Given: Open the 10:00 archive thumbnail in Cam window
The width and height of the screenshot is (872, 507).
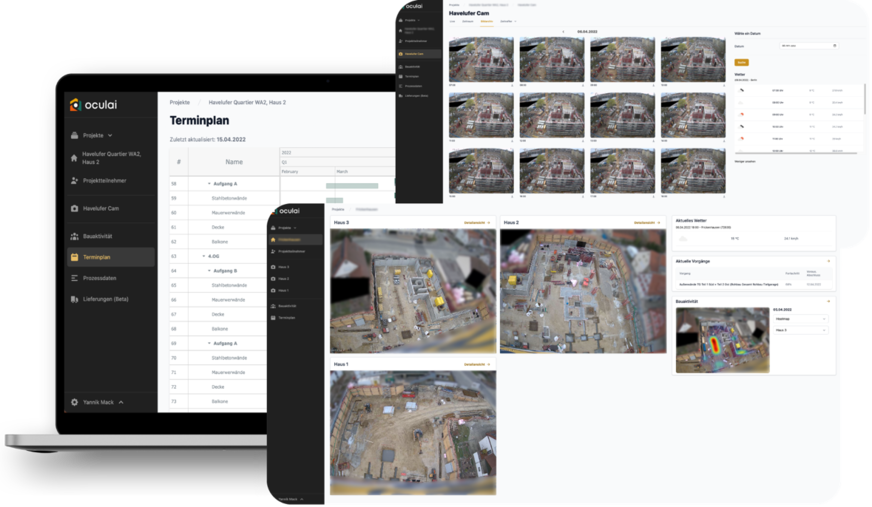Looking at the screenshot, I should point(693,59).
